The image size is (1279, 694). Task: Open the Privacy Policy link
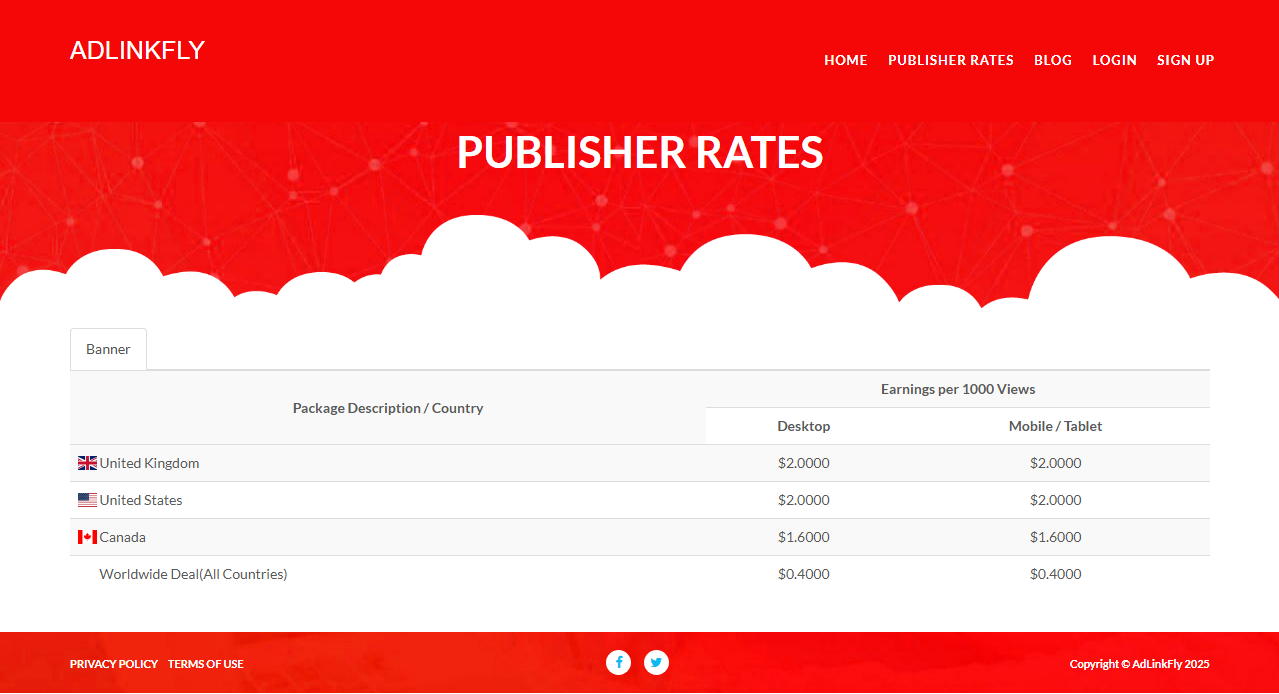pos(114,664)
